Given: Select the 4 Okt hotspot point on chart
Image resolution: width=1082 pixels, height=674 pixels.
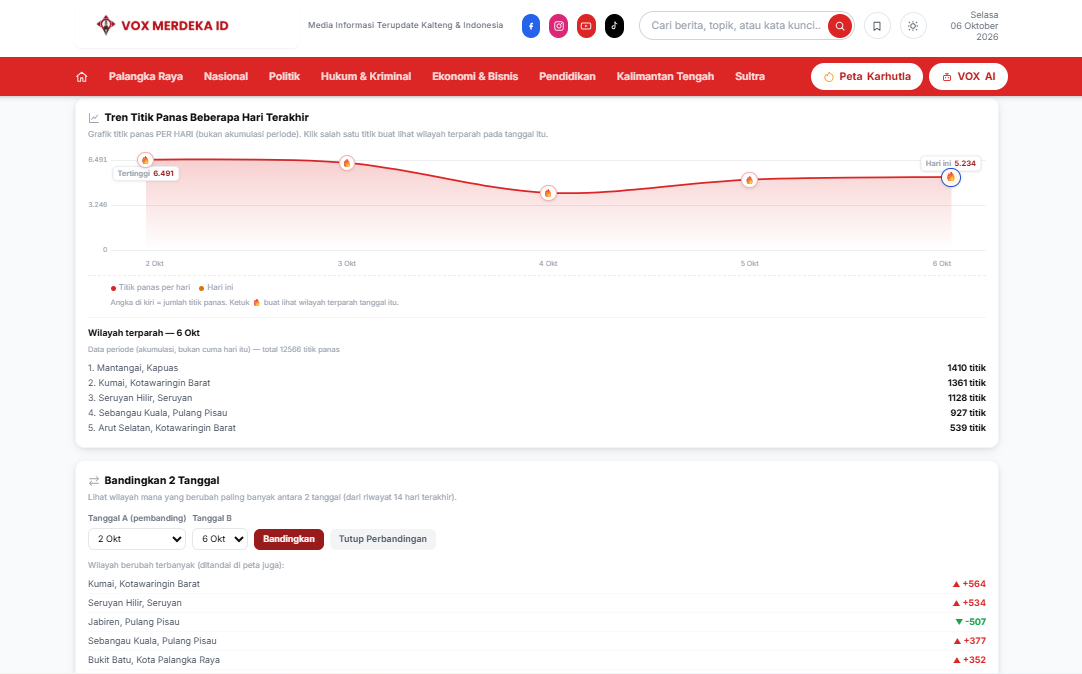Looking at the screenshot, I should pos(548,193).
